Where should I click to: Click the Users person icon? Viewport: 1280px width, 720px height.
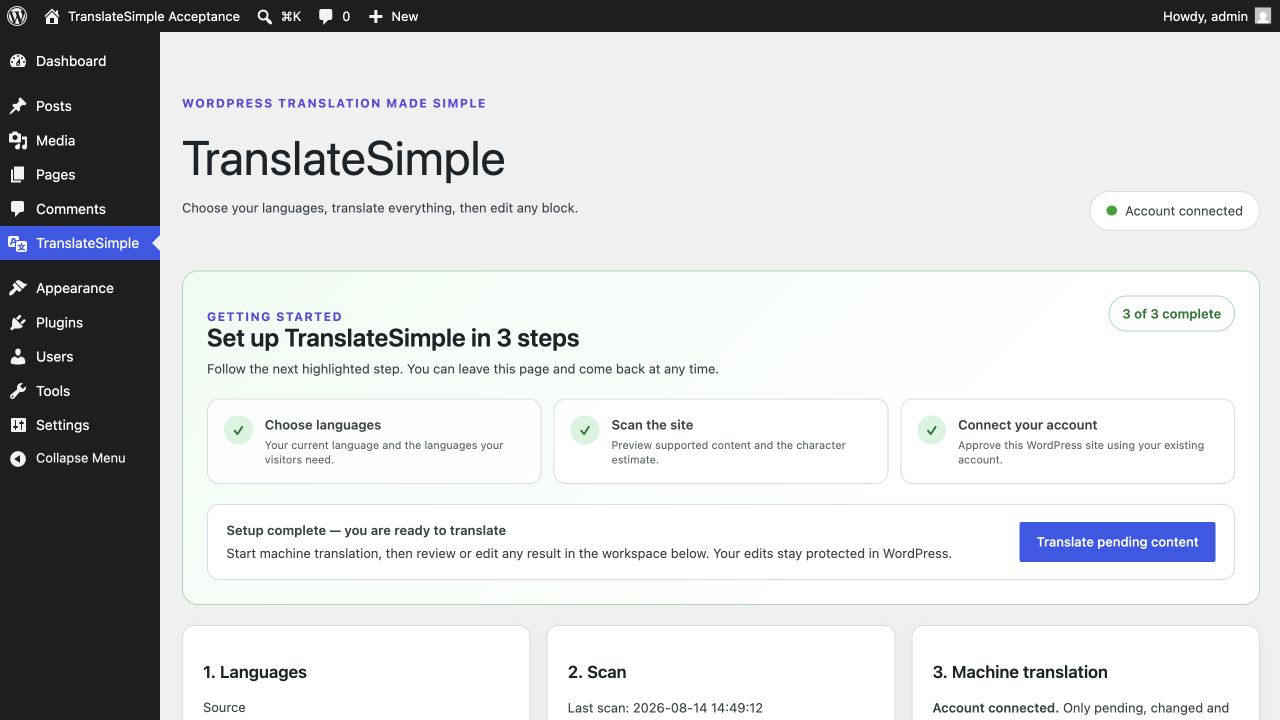(18, 356)
